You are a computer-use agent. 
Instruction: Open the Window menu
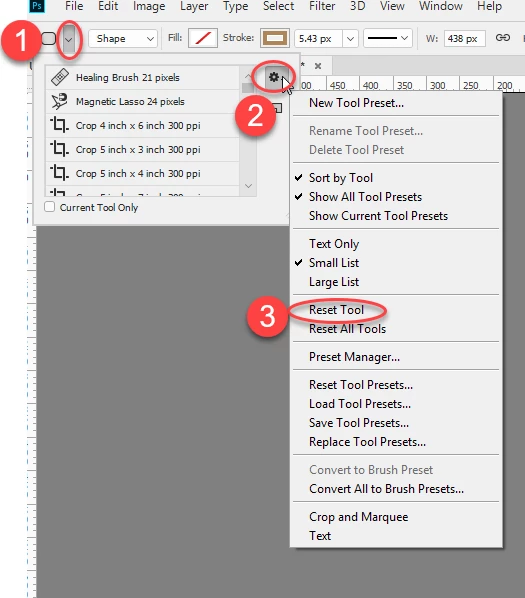click(x=441, y=6)
